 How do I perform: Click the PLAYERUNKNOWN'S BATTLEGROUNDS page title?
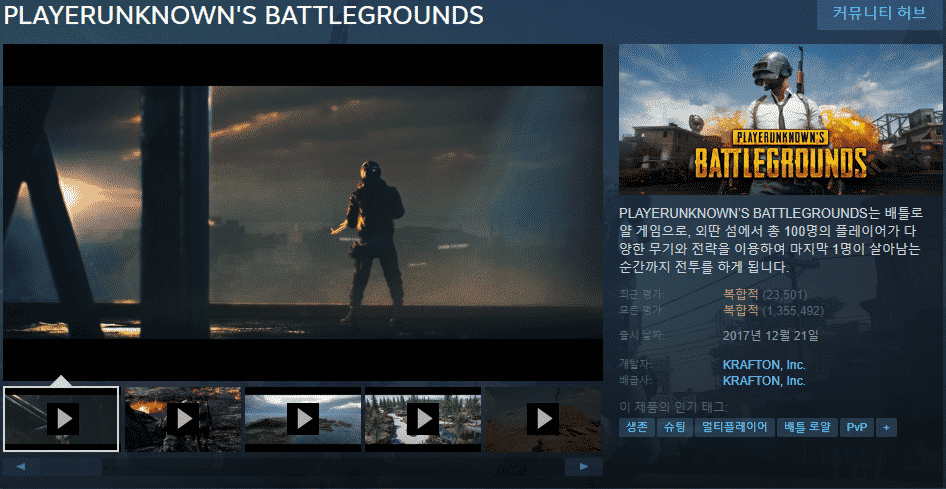[x=244, y=16]
